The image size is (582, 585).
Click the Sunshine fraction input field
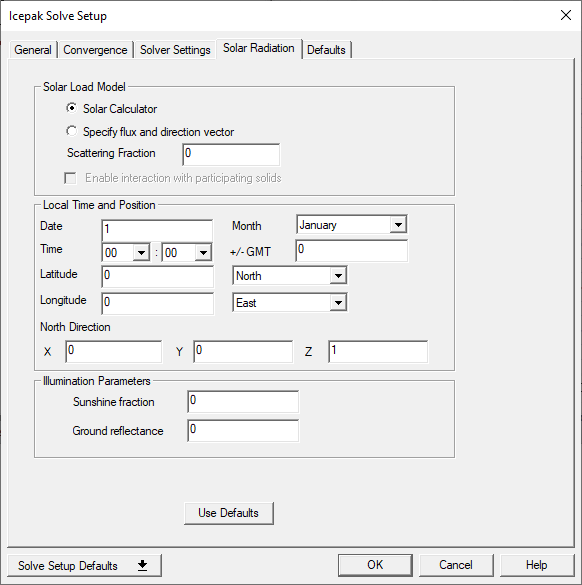point(243,402)
